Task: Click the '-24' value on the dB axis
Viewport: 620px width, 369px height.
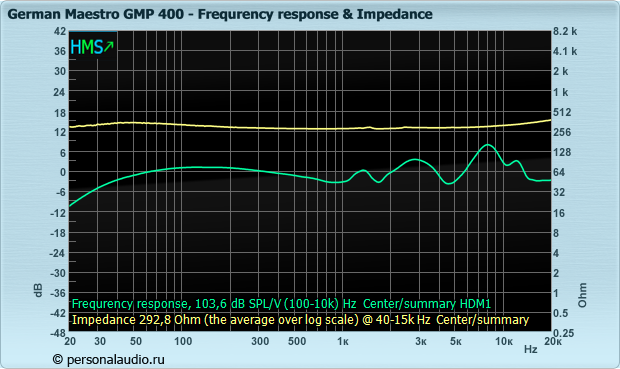Action: click(58, 253)
